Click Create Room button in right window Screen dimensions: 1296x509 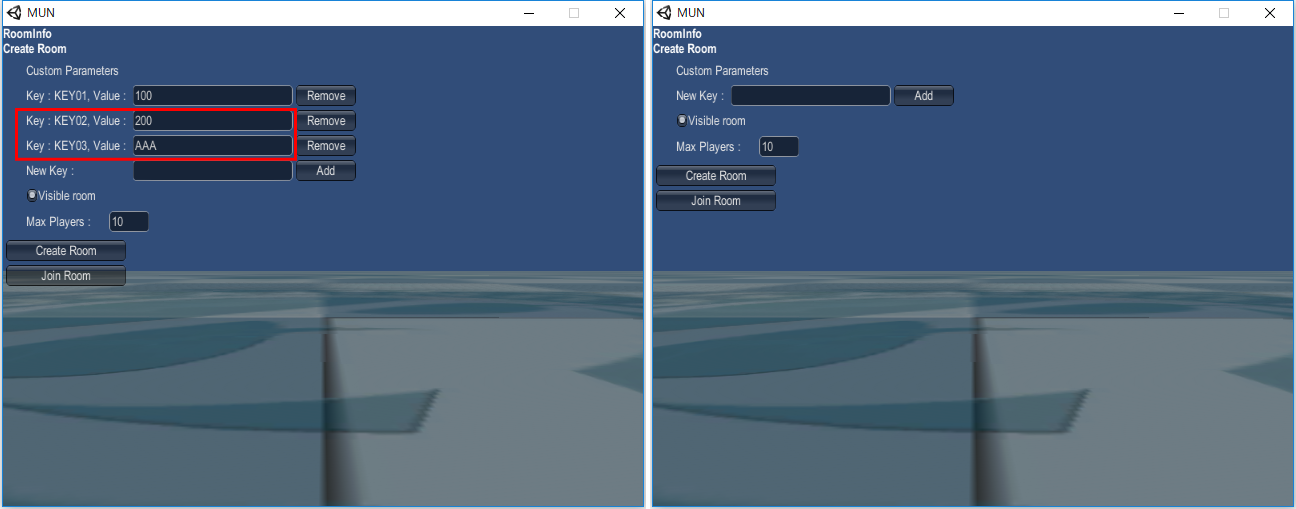tap(716, 176)
